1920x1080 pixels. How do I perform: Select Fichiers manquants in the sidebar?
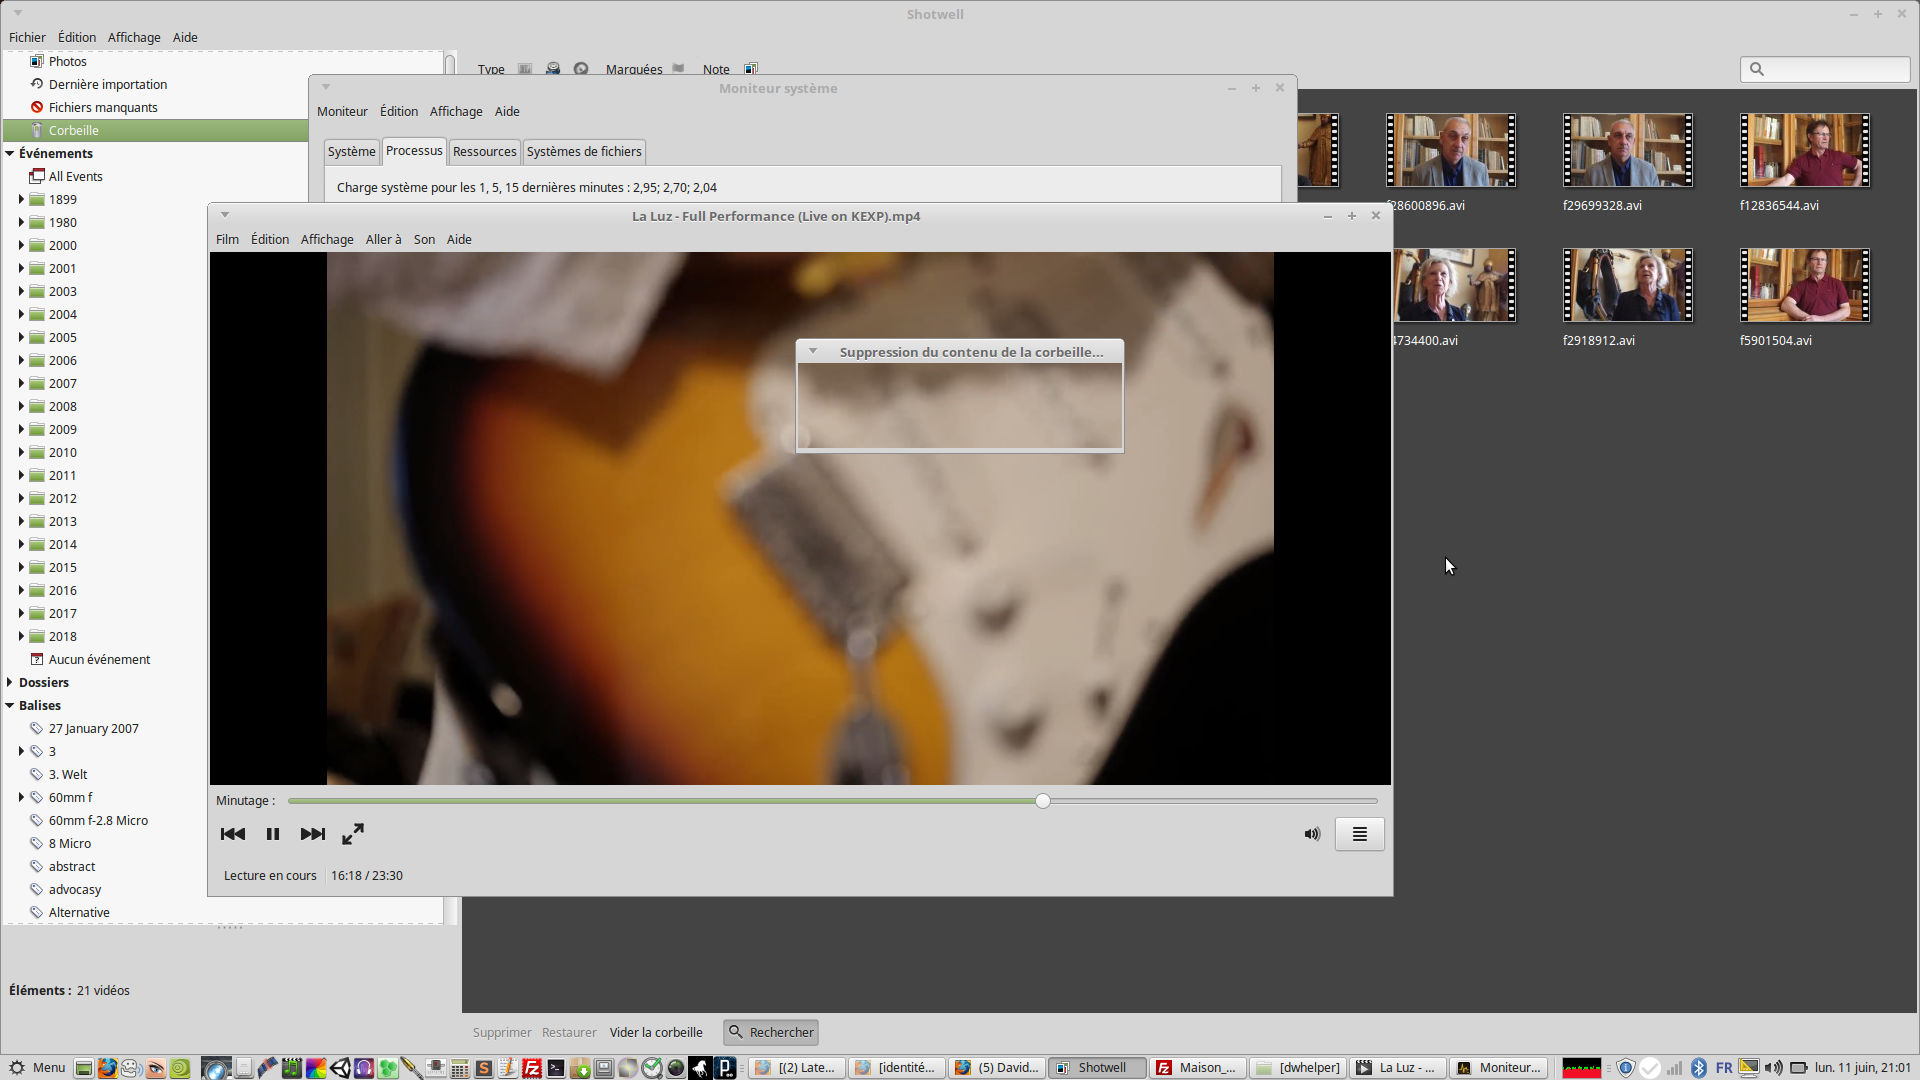(x=103, y=107)
